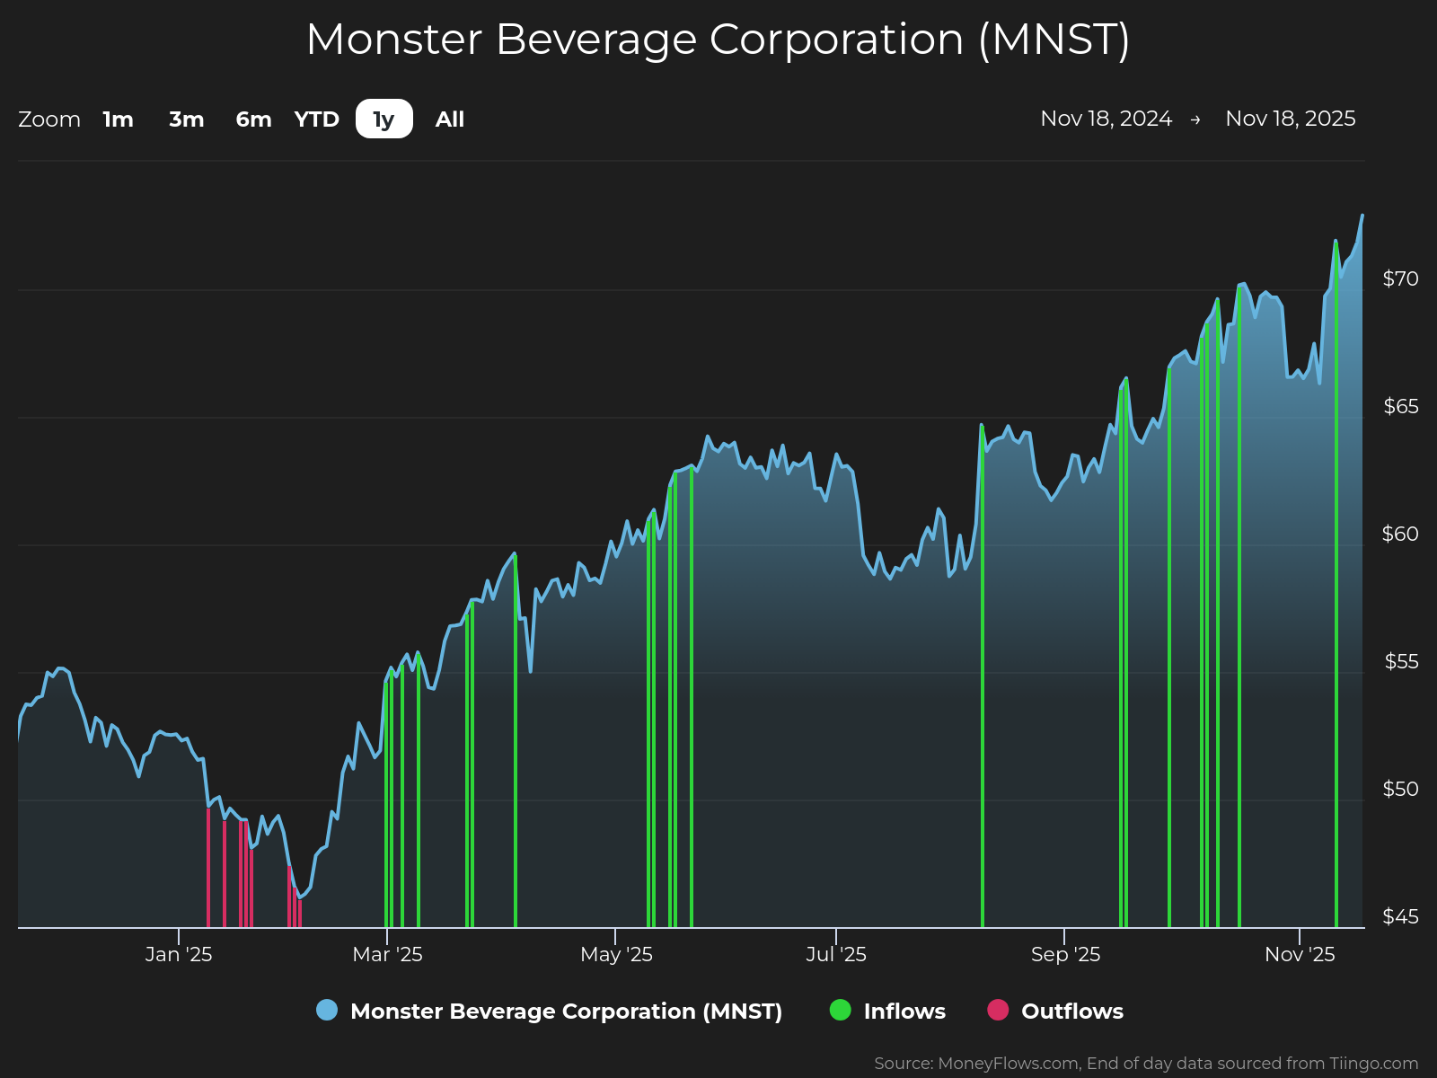Viewport: 1437px width, 1078px height.
Task: Click the Jan '25 axis tick label
Action: coord(178,954)
